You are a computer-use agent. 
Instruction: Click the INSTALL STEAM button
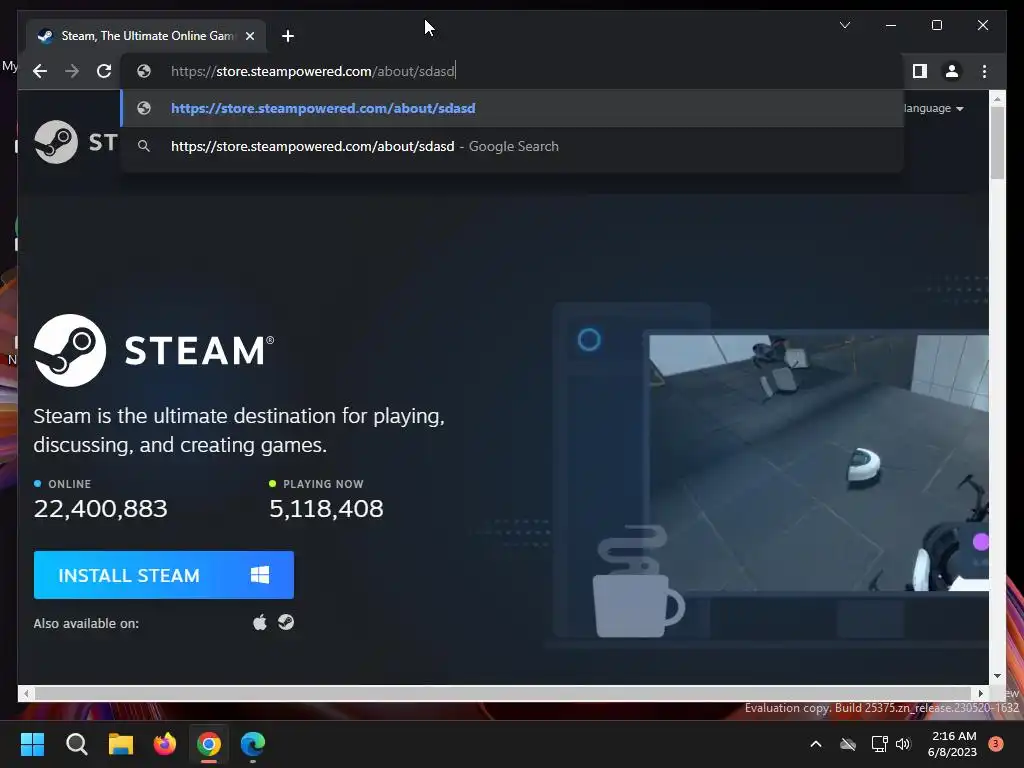[164, 575]
